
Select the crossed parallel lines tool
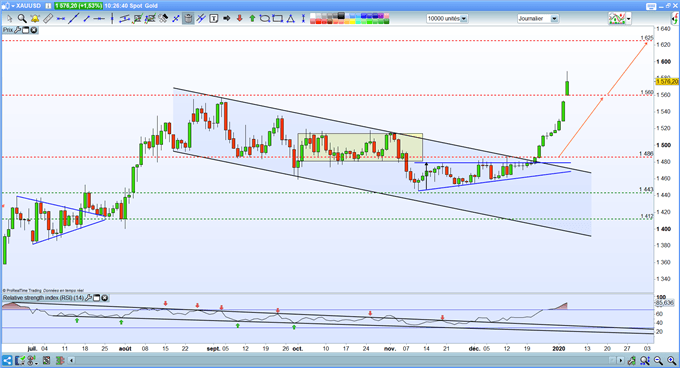pos(200,18)
